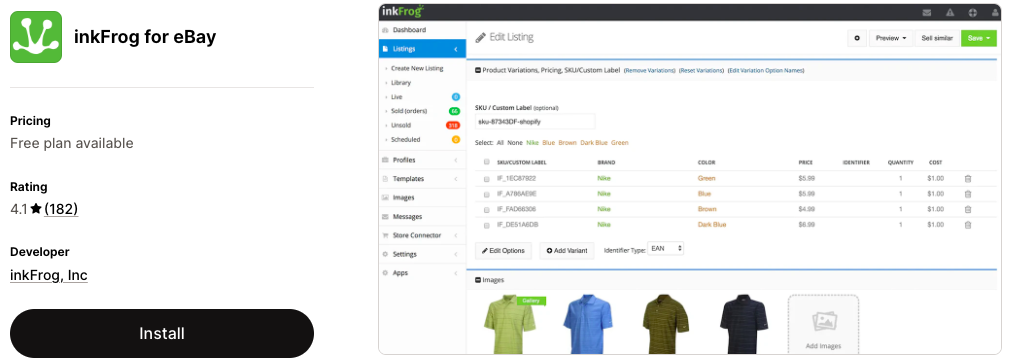Click the pencil icon beside Edit Listing
Image resolution: width=1014 pixels, height=364 pixels.
tap(480, 37)
